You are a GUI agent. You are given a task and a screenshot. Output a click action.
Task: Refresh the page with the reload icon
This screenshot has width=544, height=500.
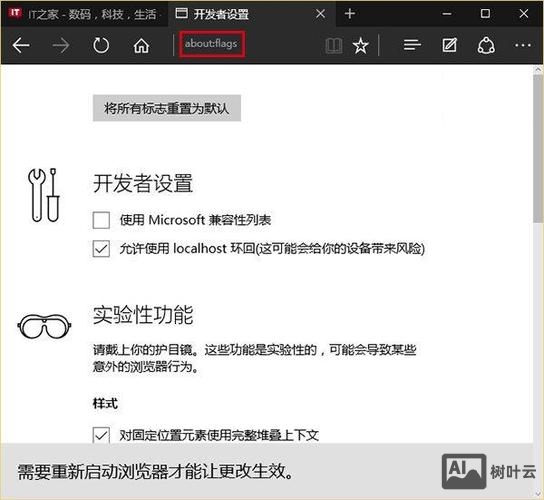pos(101,45)
